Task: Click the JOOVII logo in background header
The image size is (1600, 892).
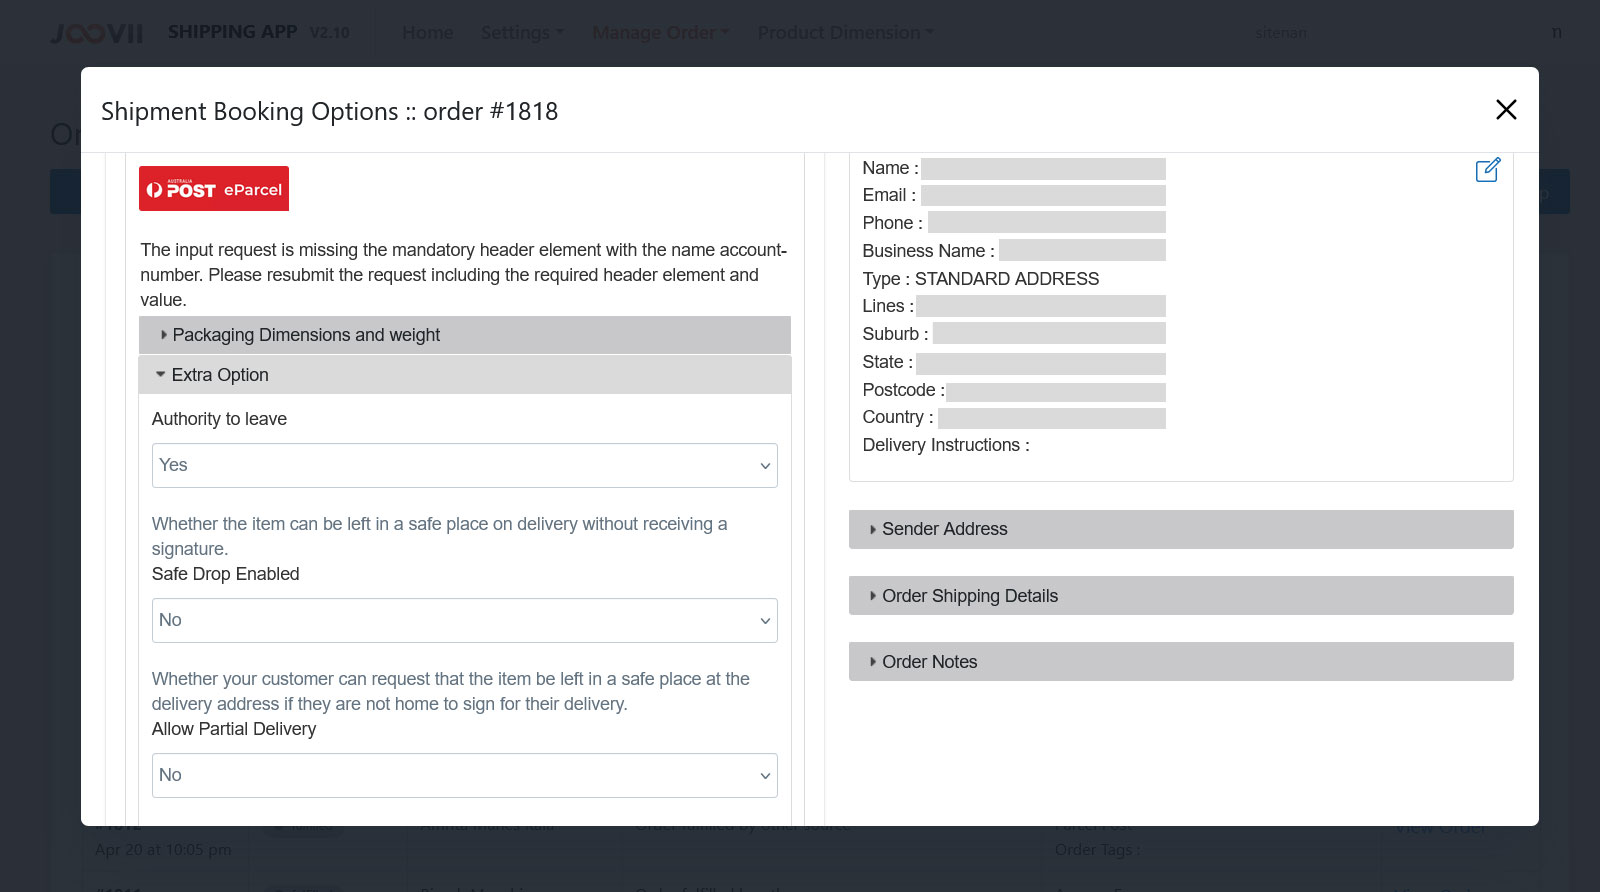Action: click(x=97, y=34)
